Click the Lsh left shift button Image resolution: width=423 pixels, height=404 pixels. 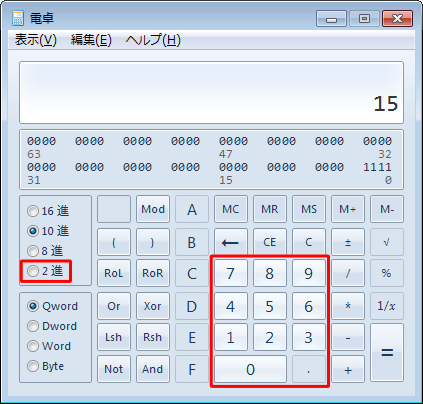pos(114,337)
